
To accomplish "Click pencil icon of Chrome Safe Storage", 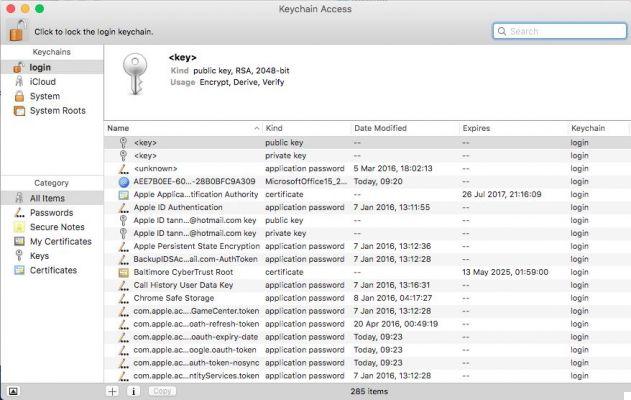I will point(124,298).
